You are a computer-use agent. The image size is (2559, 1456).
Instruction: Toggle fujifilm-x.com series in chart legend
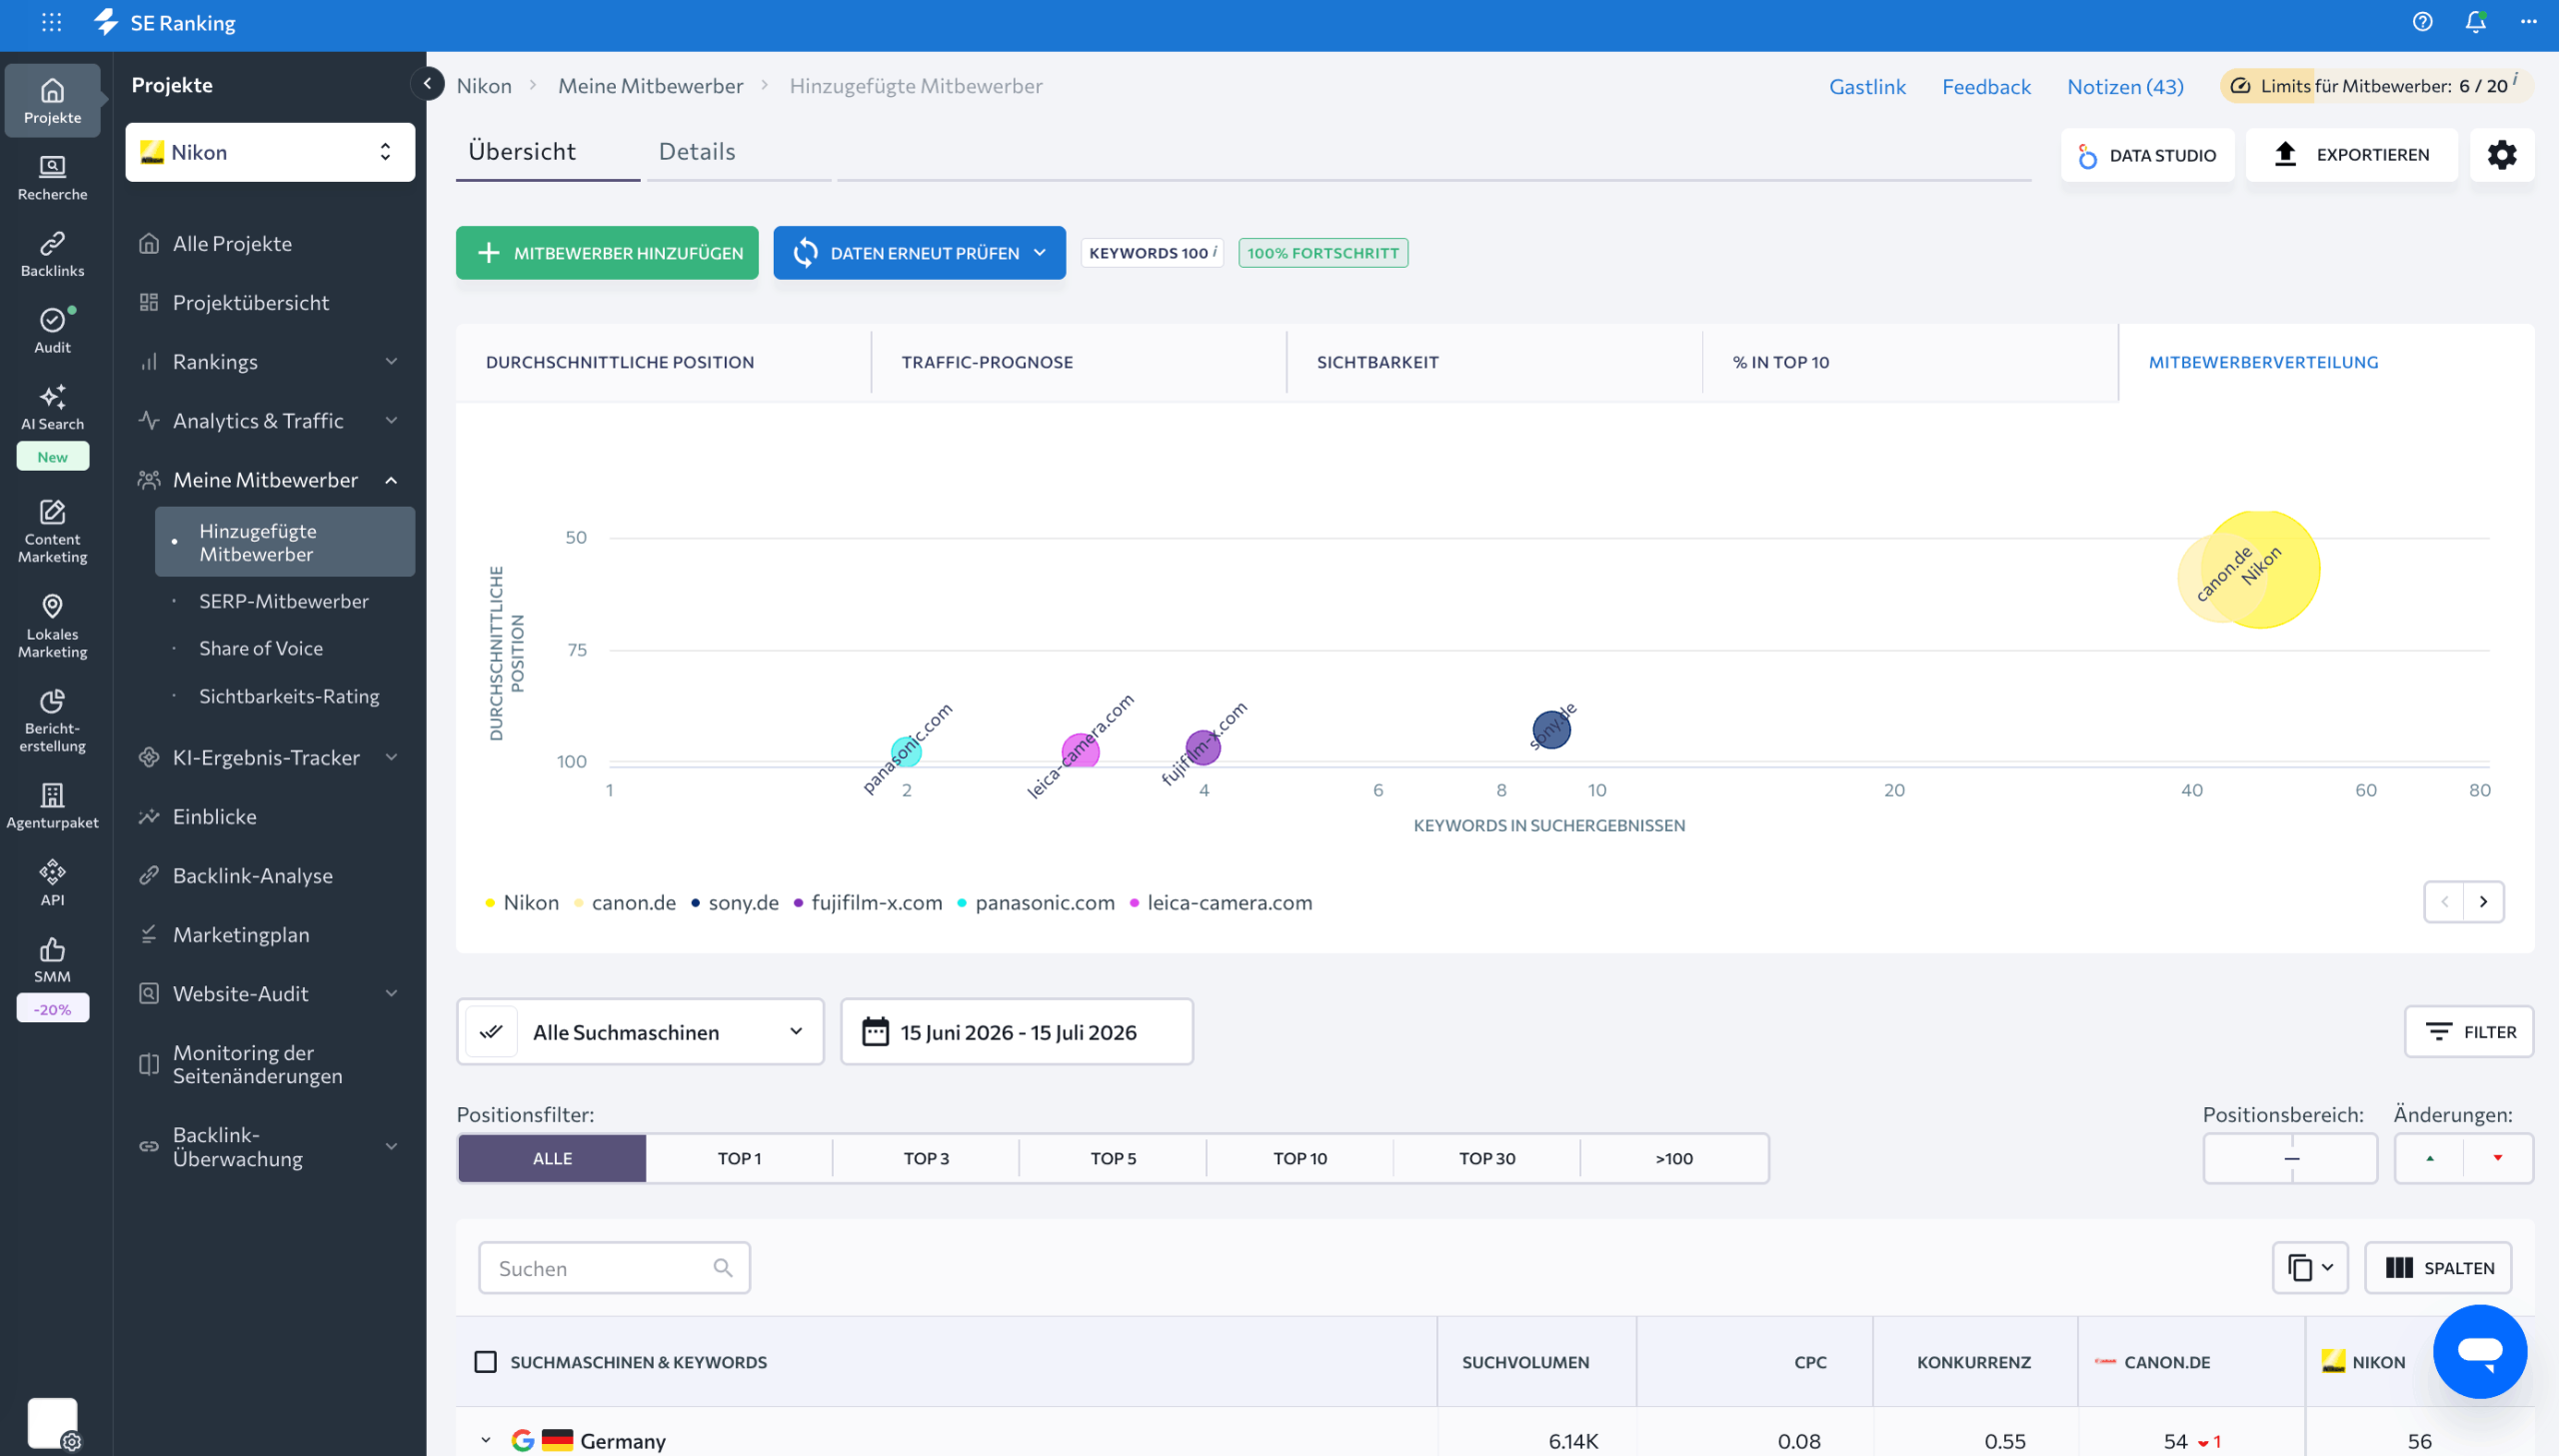point(868,903)
